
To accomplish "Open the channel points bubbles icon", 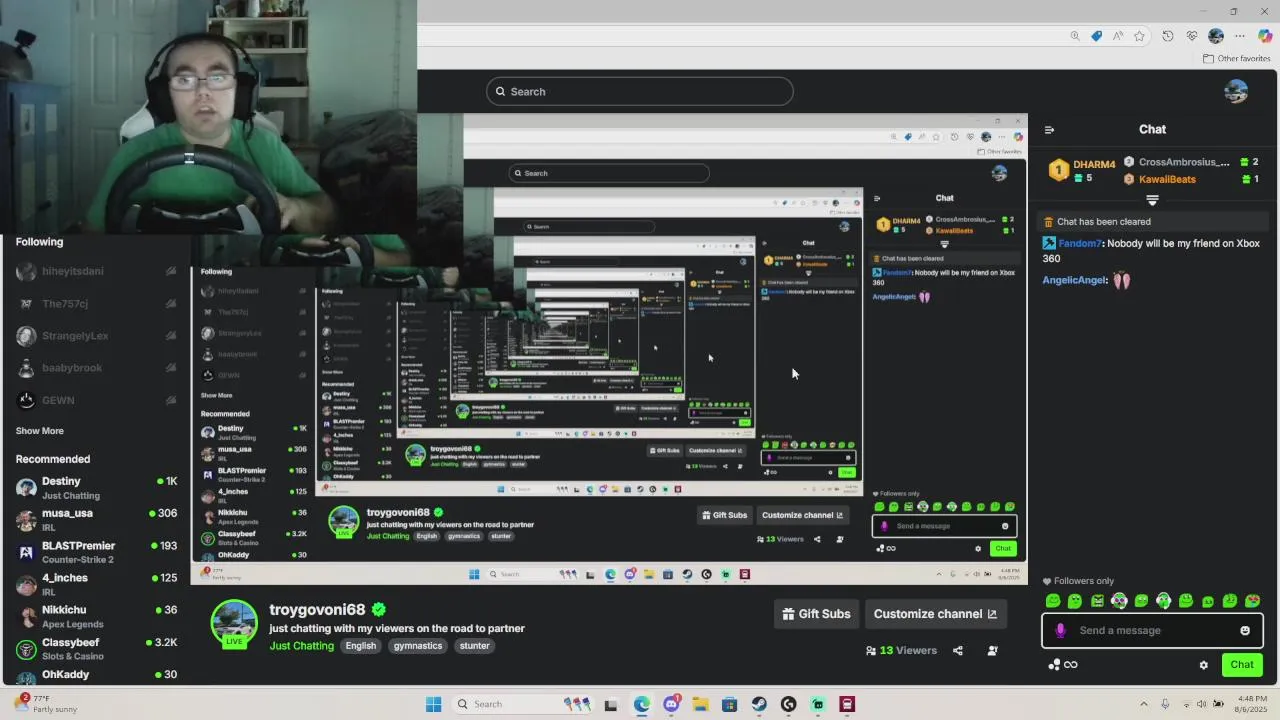I will [x=1053, y=665].
